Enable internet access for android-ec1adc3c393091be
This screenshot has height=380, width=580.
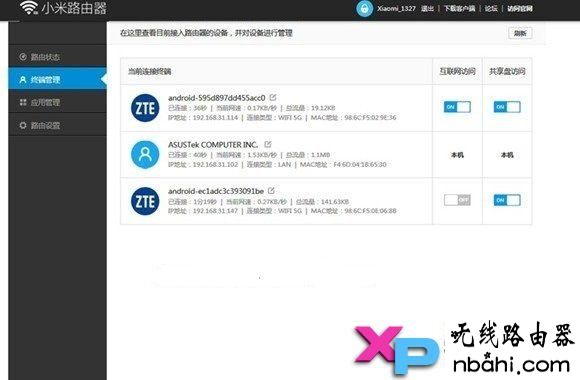457,200
